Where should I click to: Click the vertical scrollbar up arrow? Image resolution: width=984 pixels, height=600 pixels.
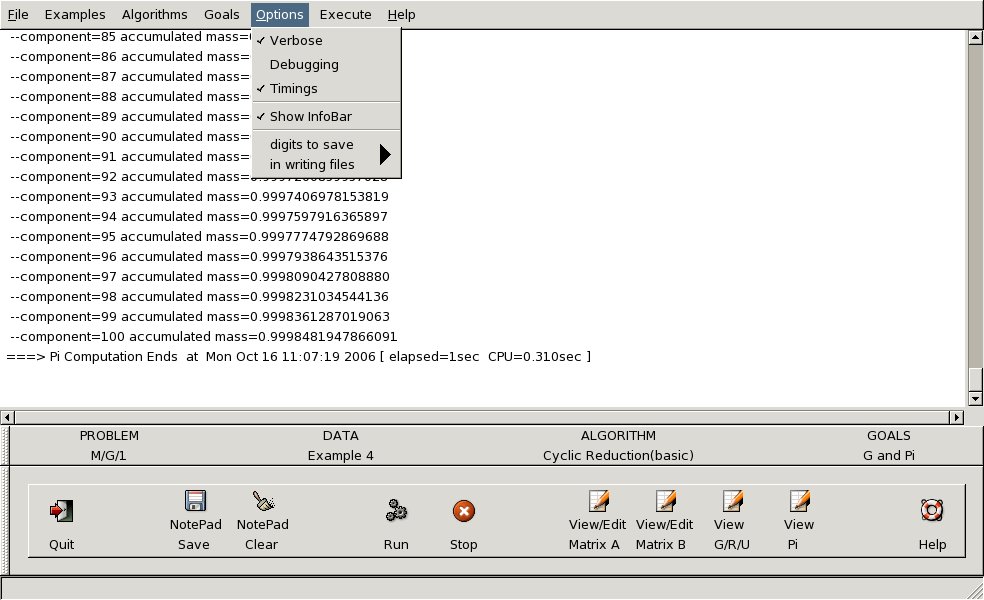tap(975, 39)
